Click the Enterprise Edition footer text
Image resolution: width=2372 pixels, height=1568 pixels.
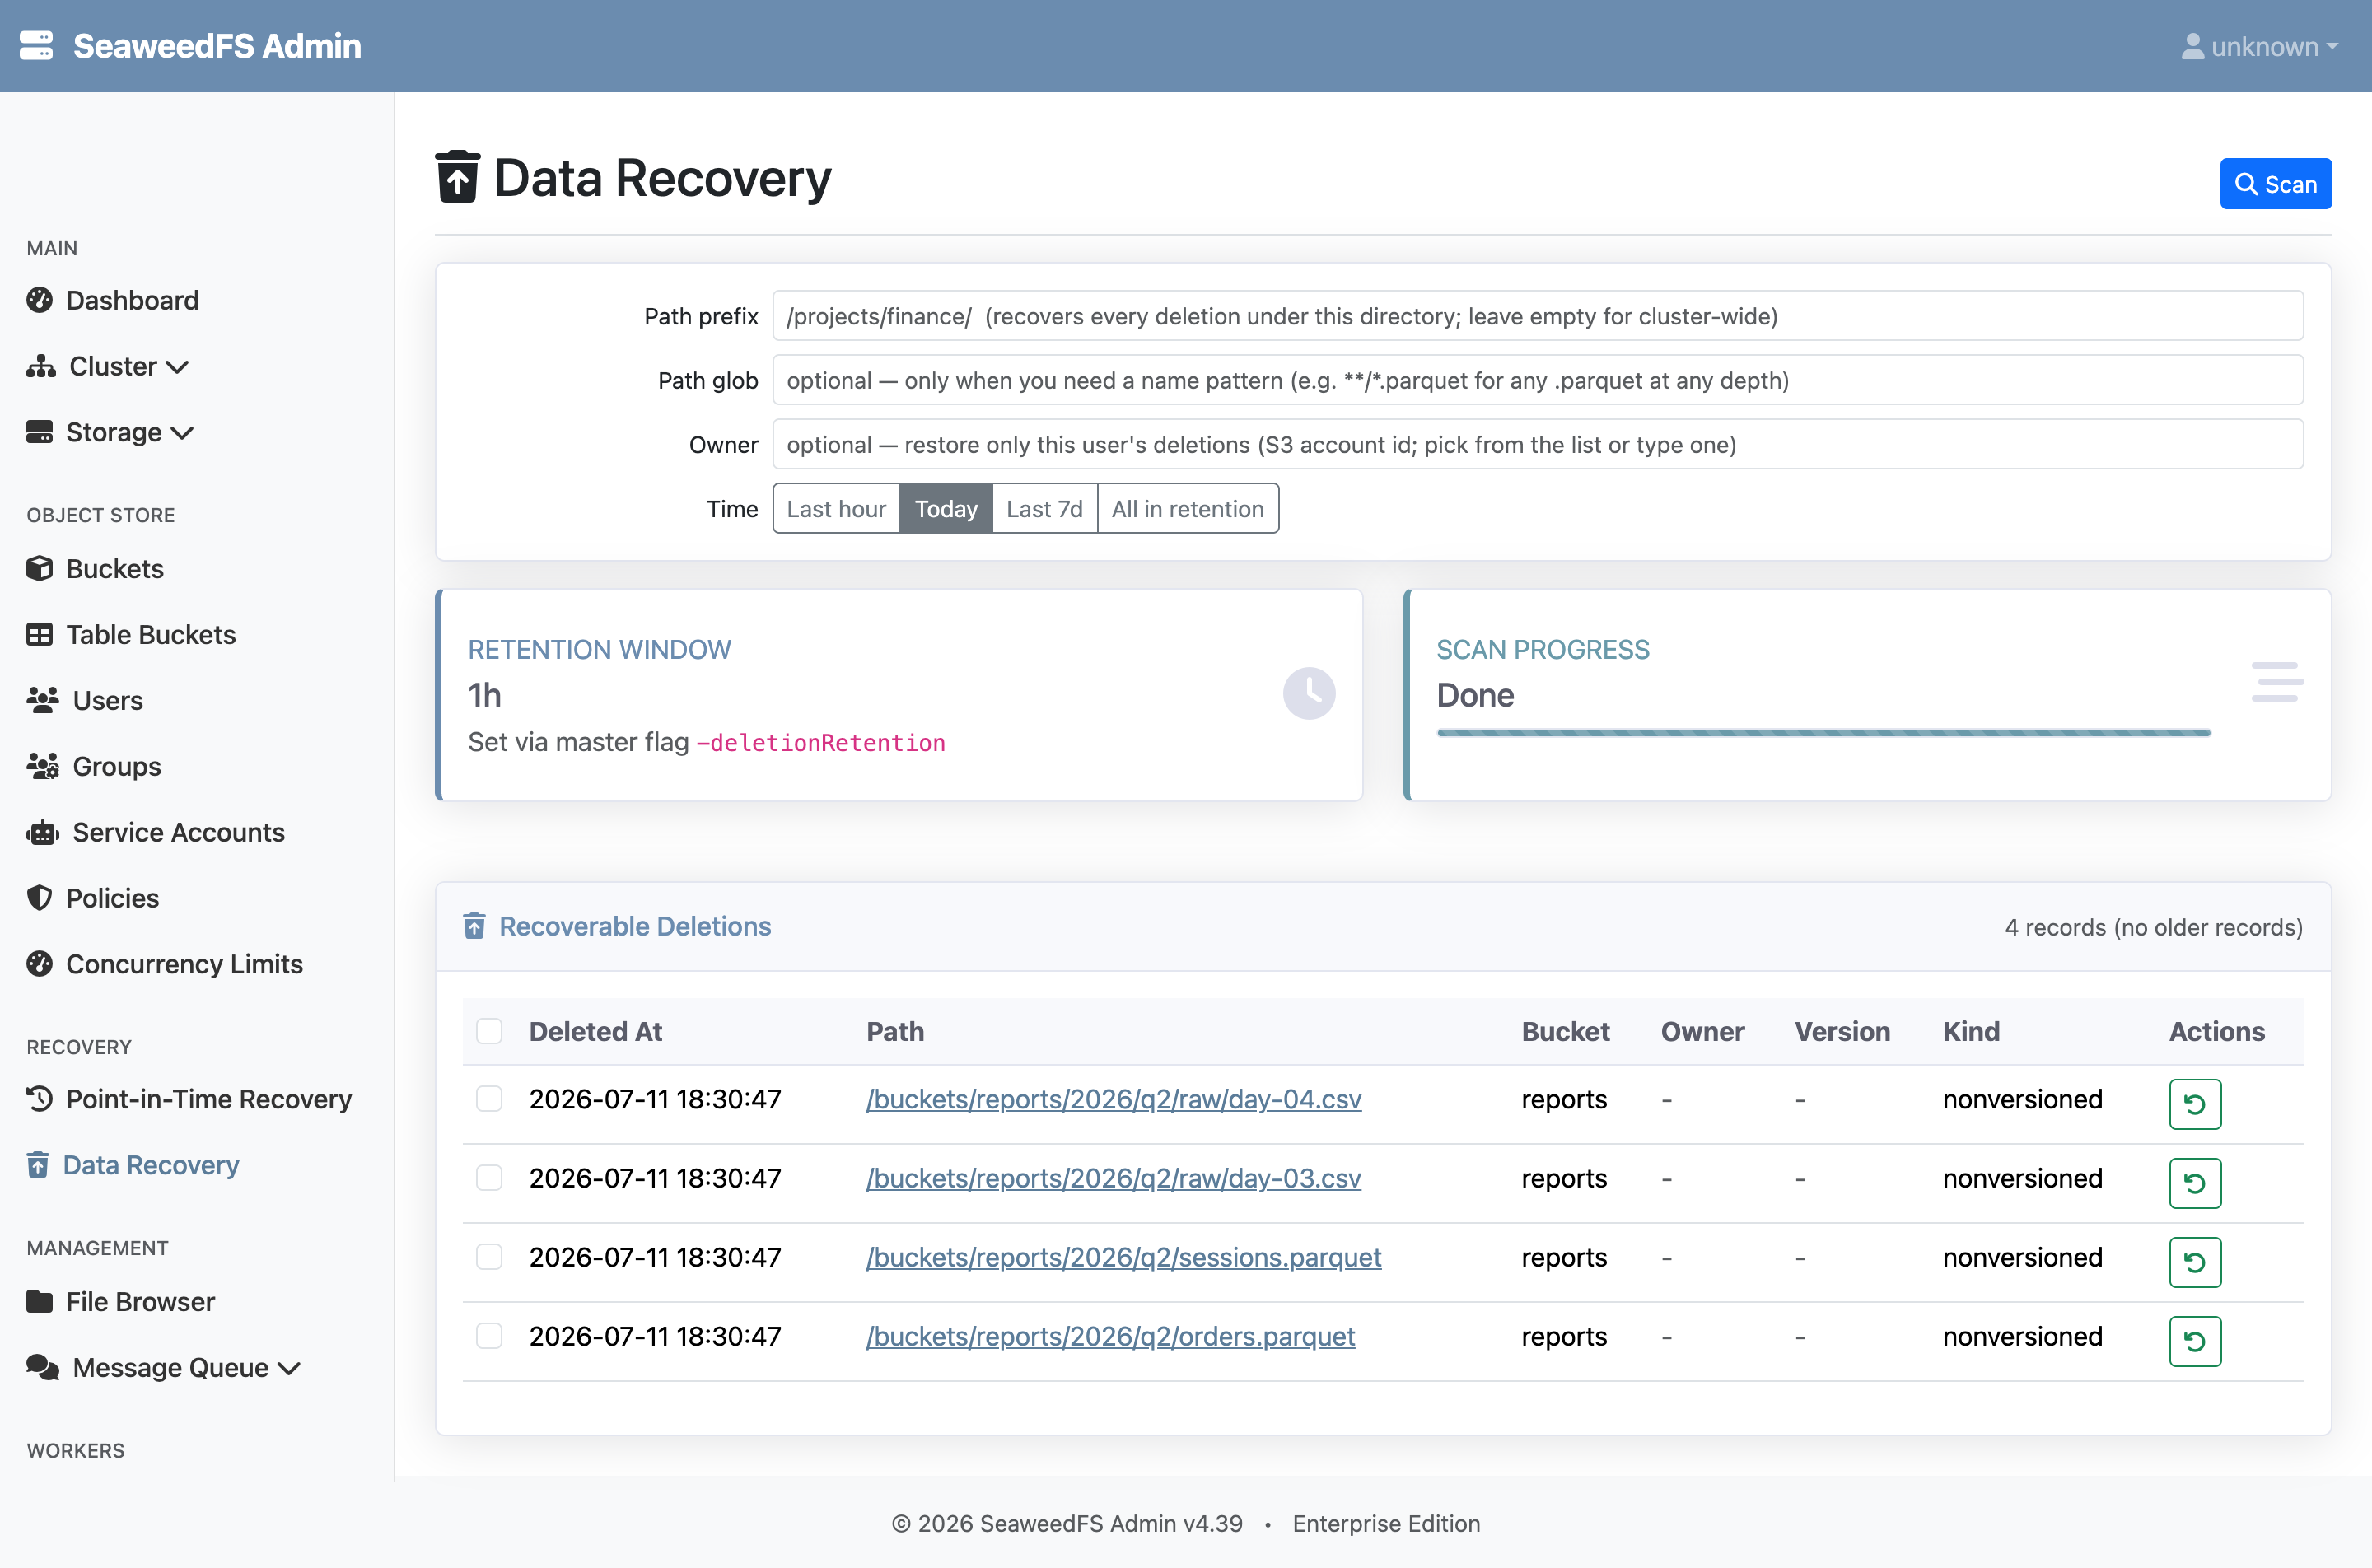click(x=1386, y=1523)
